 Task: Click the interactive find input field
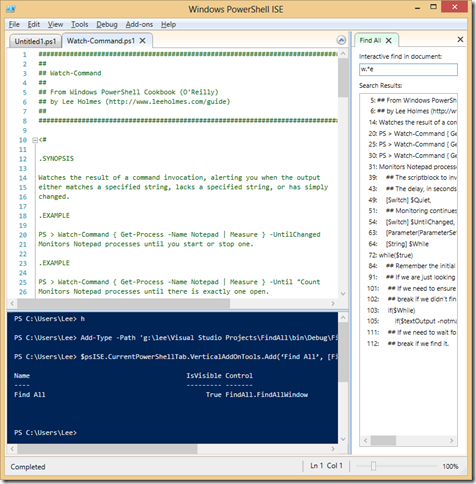pyautogui.click(x=408, y=69)
